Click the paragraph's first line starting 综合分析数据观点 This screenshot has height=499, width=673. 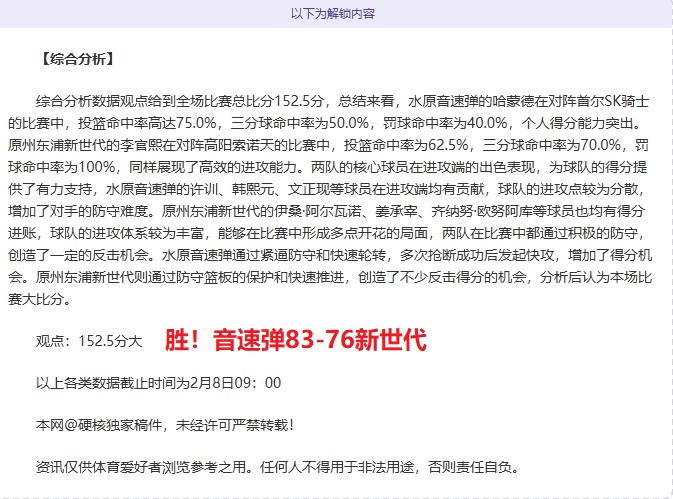tap(342, 101)
